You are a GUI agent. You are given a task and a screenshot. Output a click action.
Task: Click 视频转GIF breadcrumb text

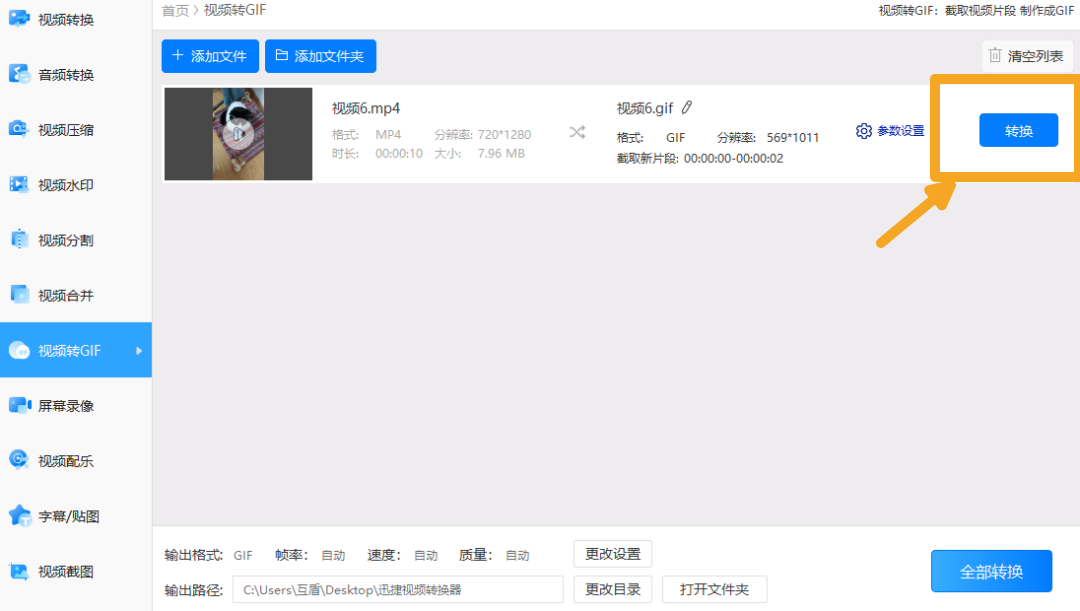click(x=235, y=10)
